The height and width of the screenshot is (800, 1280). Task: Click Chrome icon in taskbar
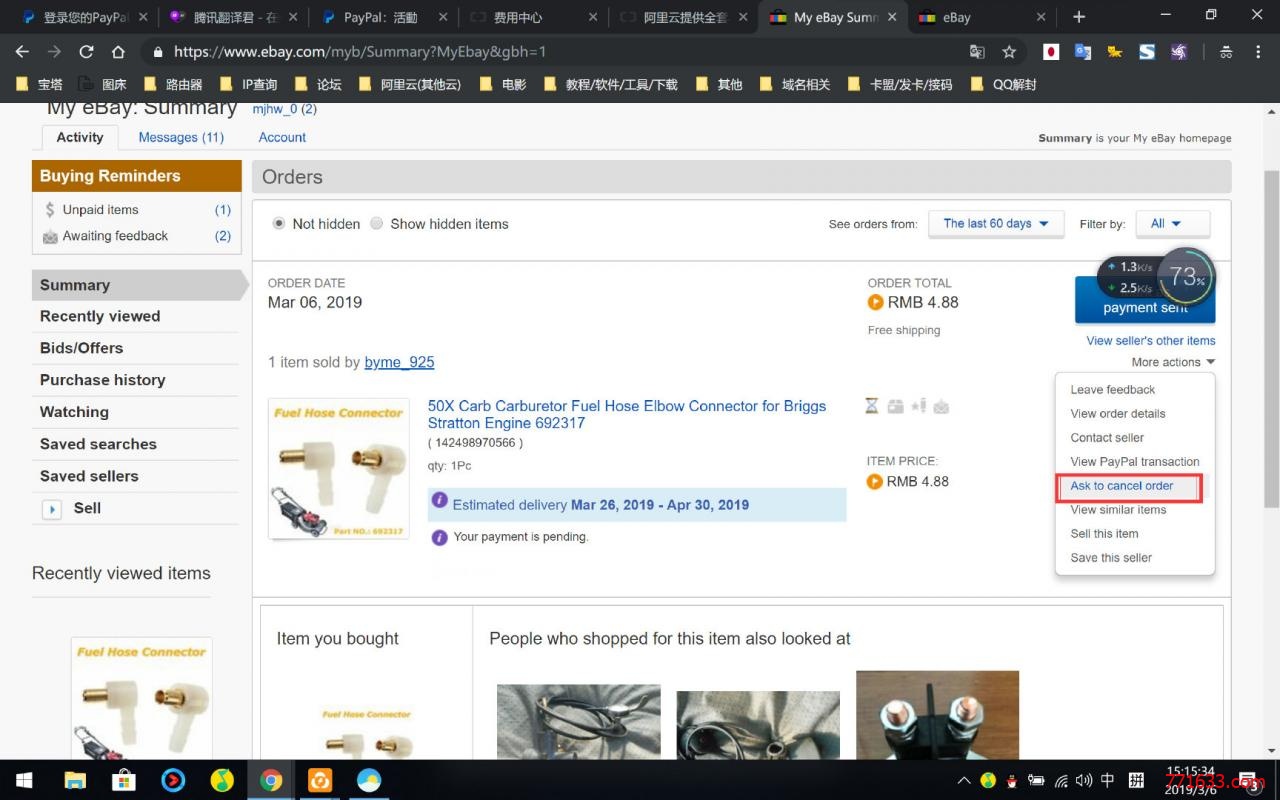pyautogui.click(x=271, y=780)
